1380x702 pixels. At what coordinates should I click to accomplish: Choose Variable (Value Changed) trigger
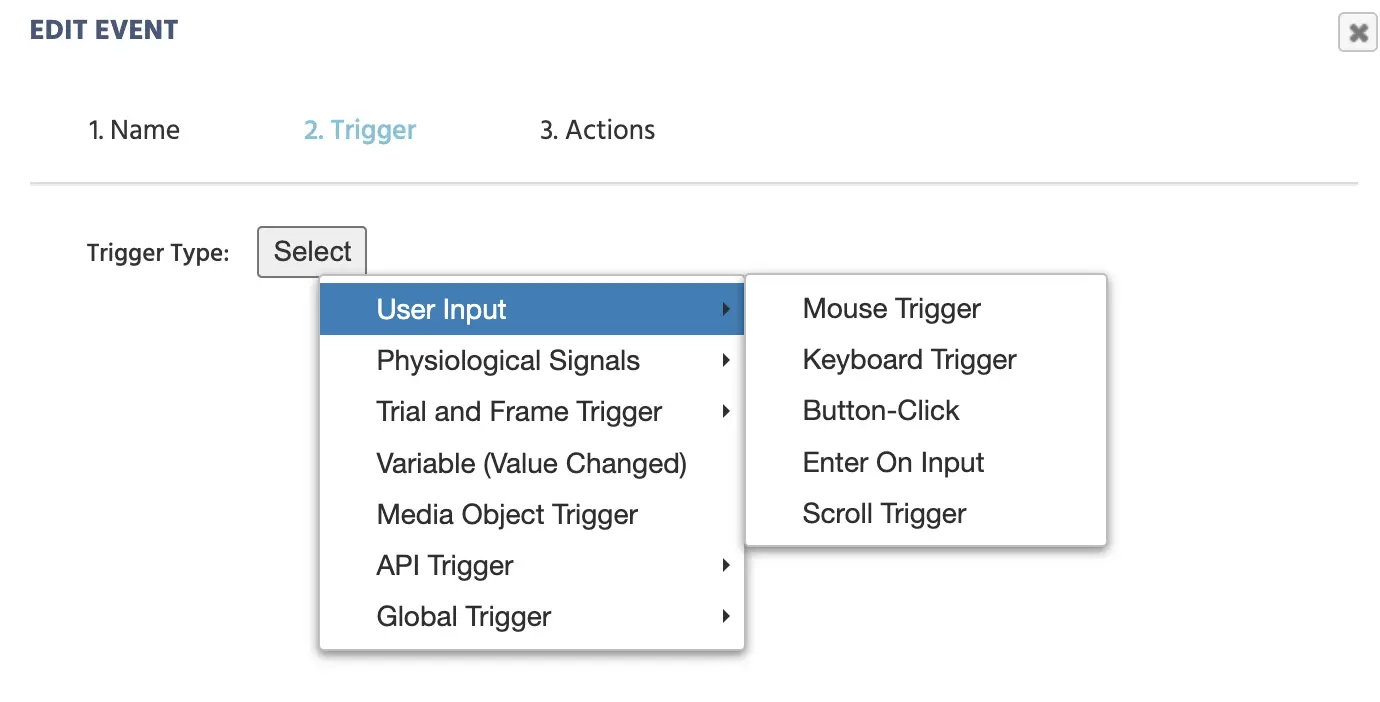pos(531,464)
